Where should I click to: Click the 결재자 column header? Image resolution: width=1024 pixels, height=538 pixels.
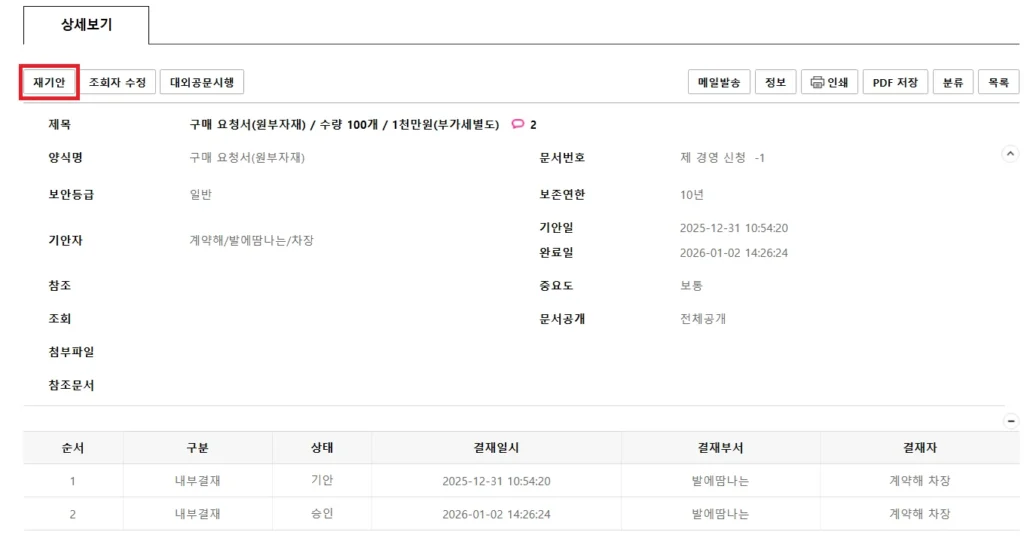click(919, 448)
